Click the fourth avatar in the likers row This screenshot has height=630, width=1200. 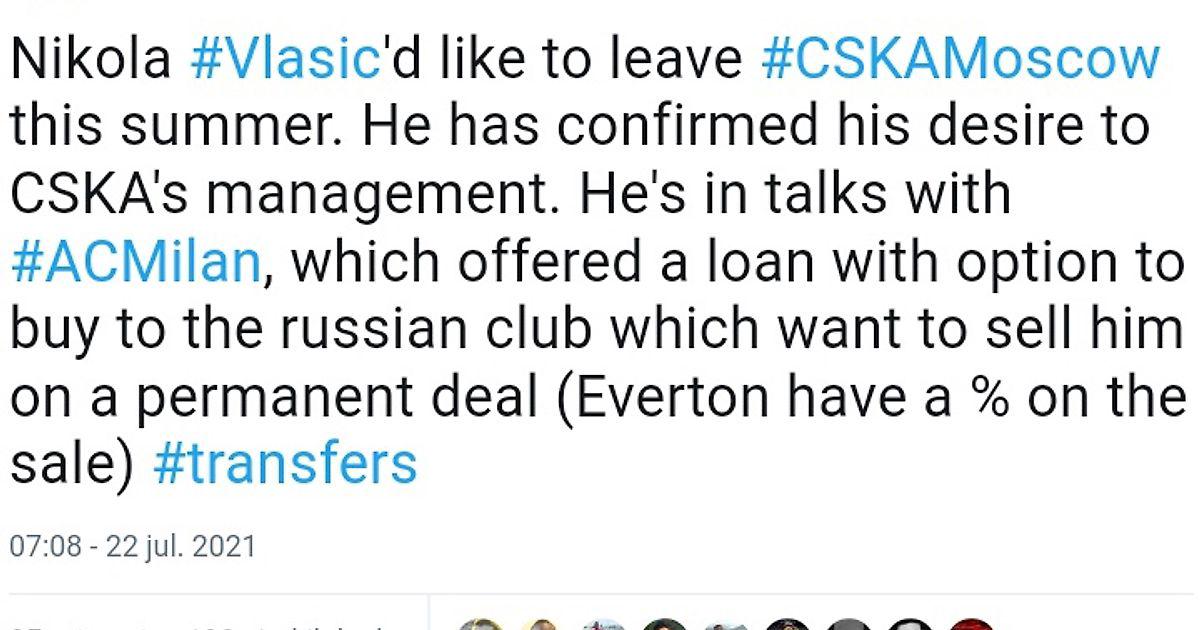tap(665, 622)
